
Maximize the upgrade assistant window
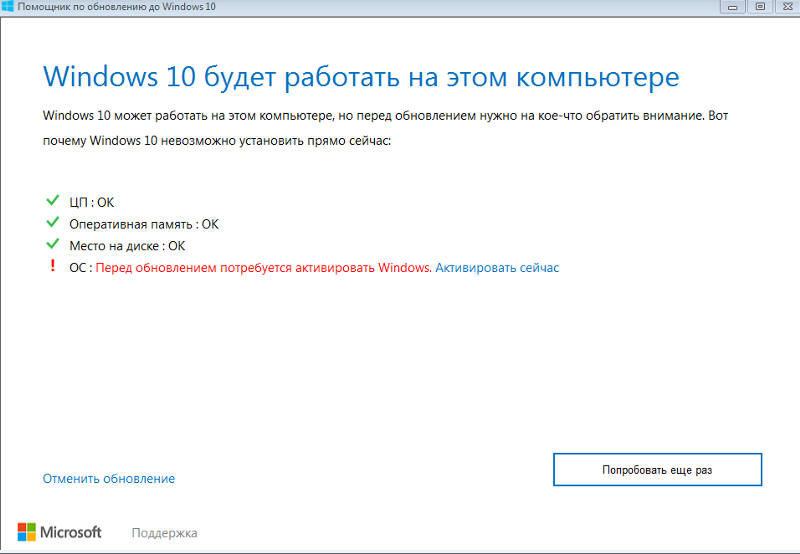click(x=760, y=6)
